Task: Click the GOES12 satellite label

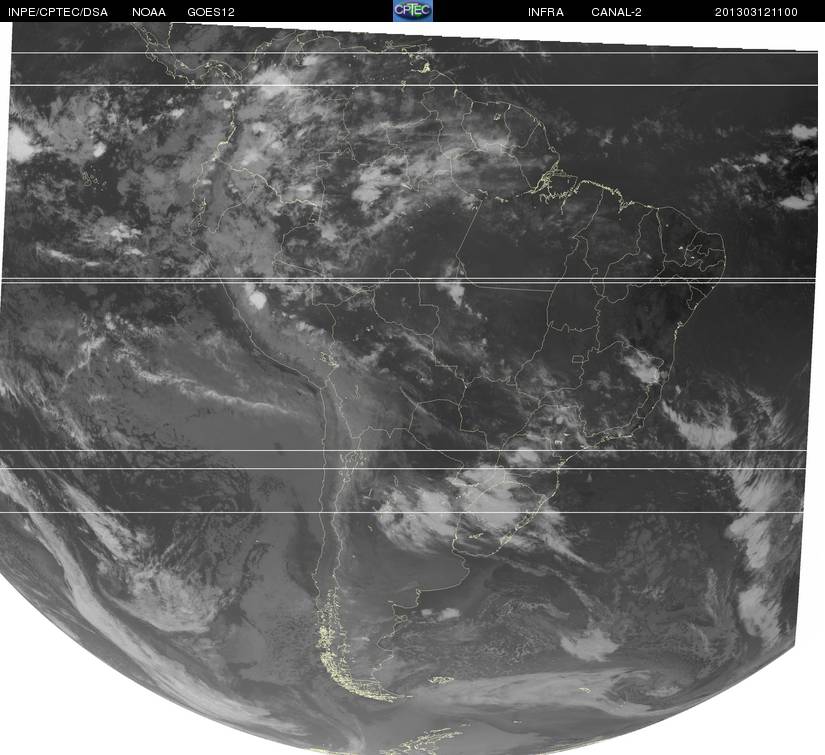Action: [211, 12]
